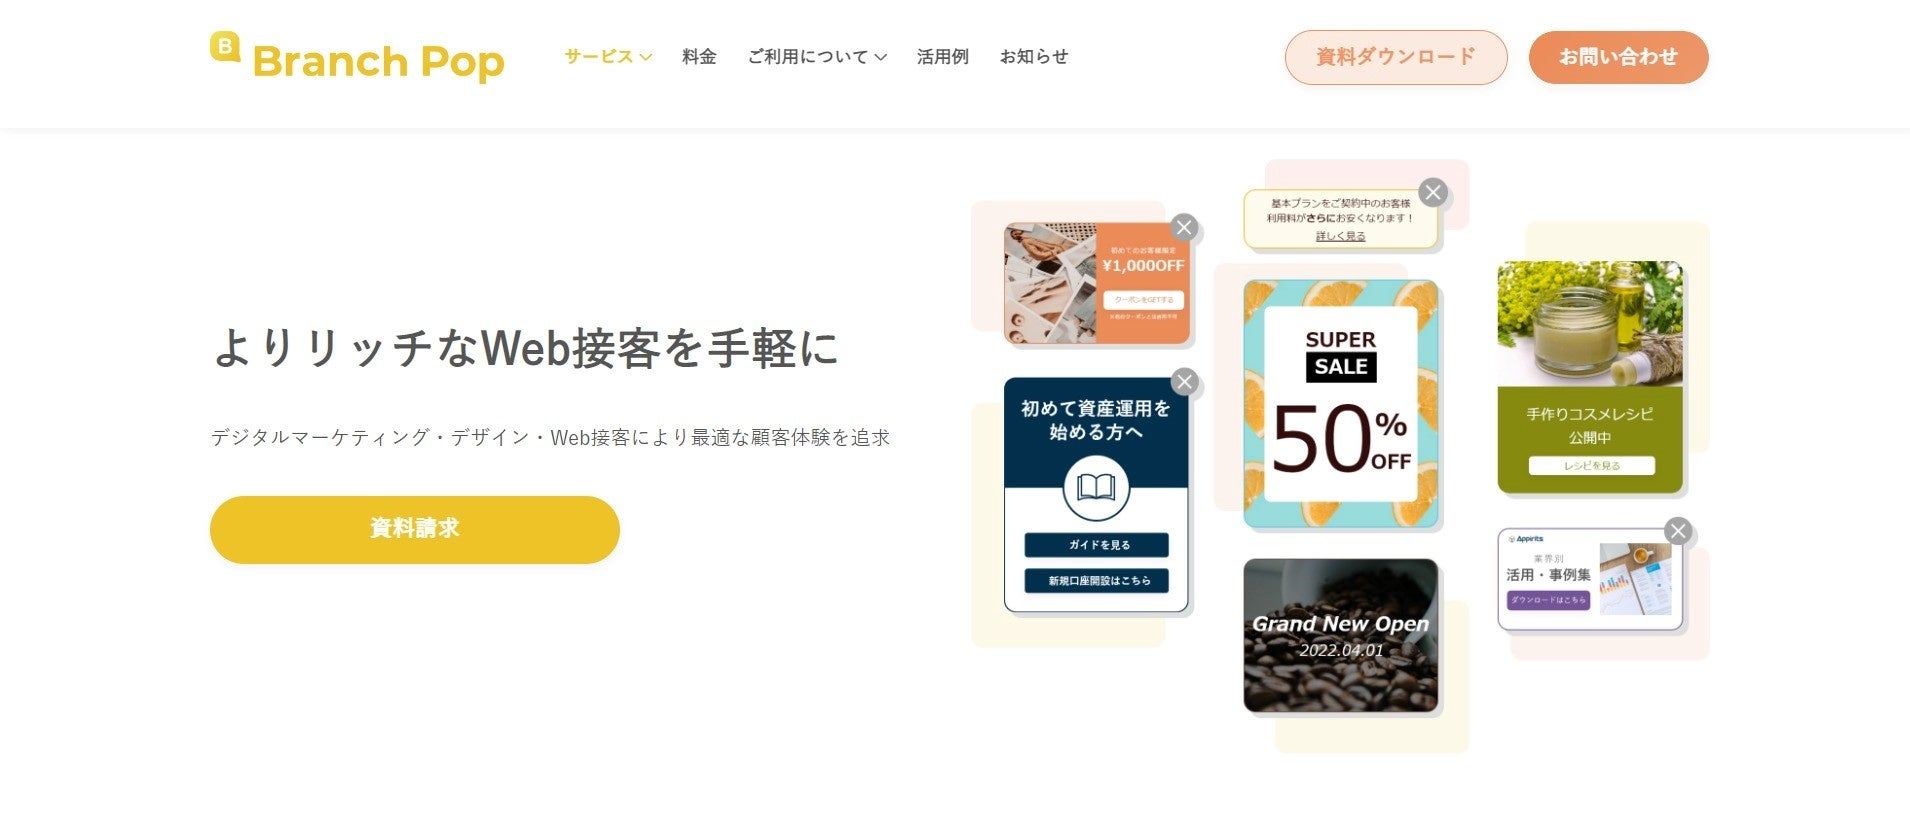The image size is (1910, 821).
Task: Click the ガイドを見る button
Action: [x=1097, y=545]
